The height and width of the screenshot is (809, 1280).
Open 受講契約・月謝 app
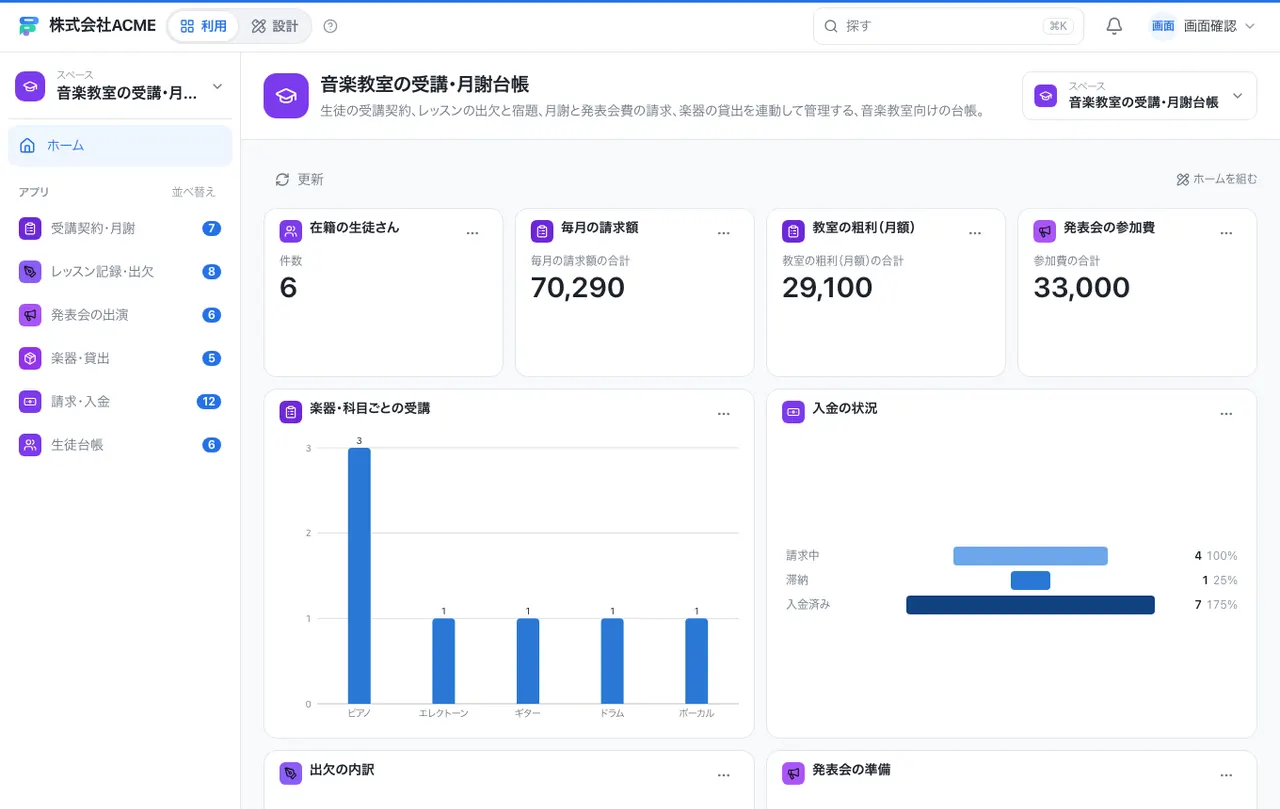tap(120, 228)
